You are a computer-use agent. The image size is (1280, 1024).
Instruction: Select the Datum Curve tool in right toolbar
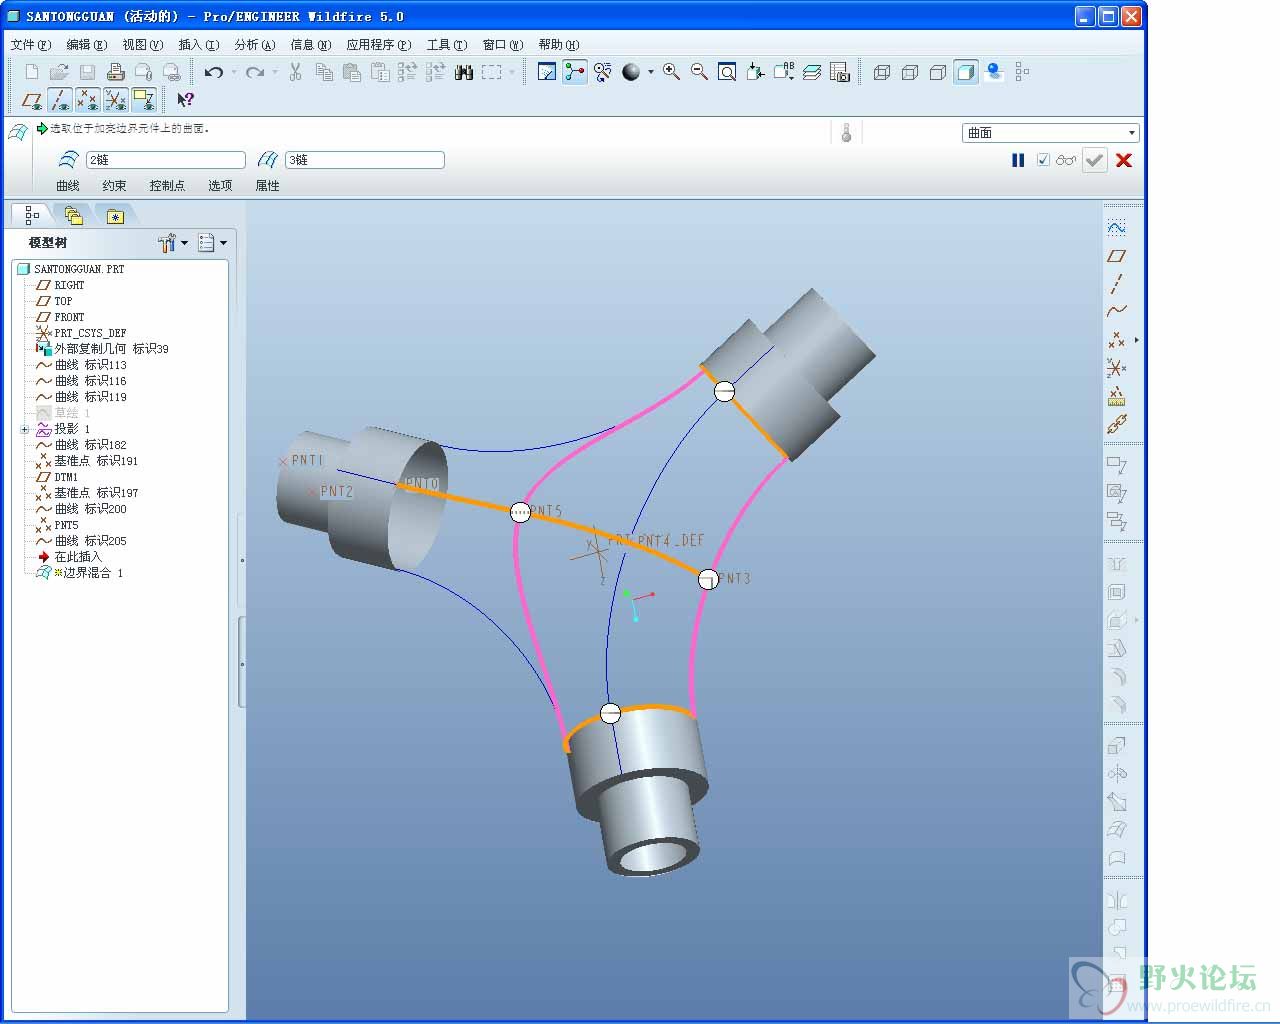[x=1117, y=312]
